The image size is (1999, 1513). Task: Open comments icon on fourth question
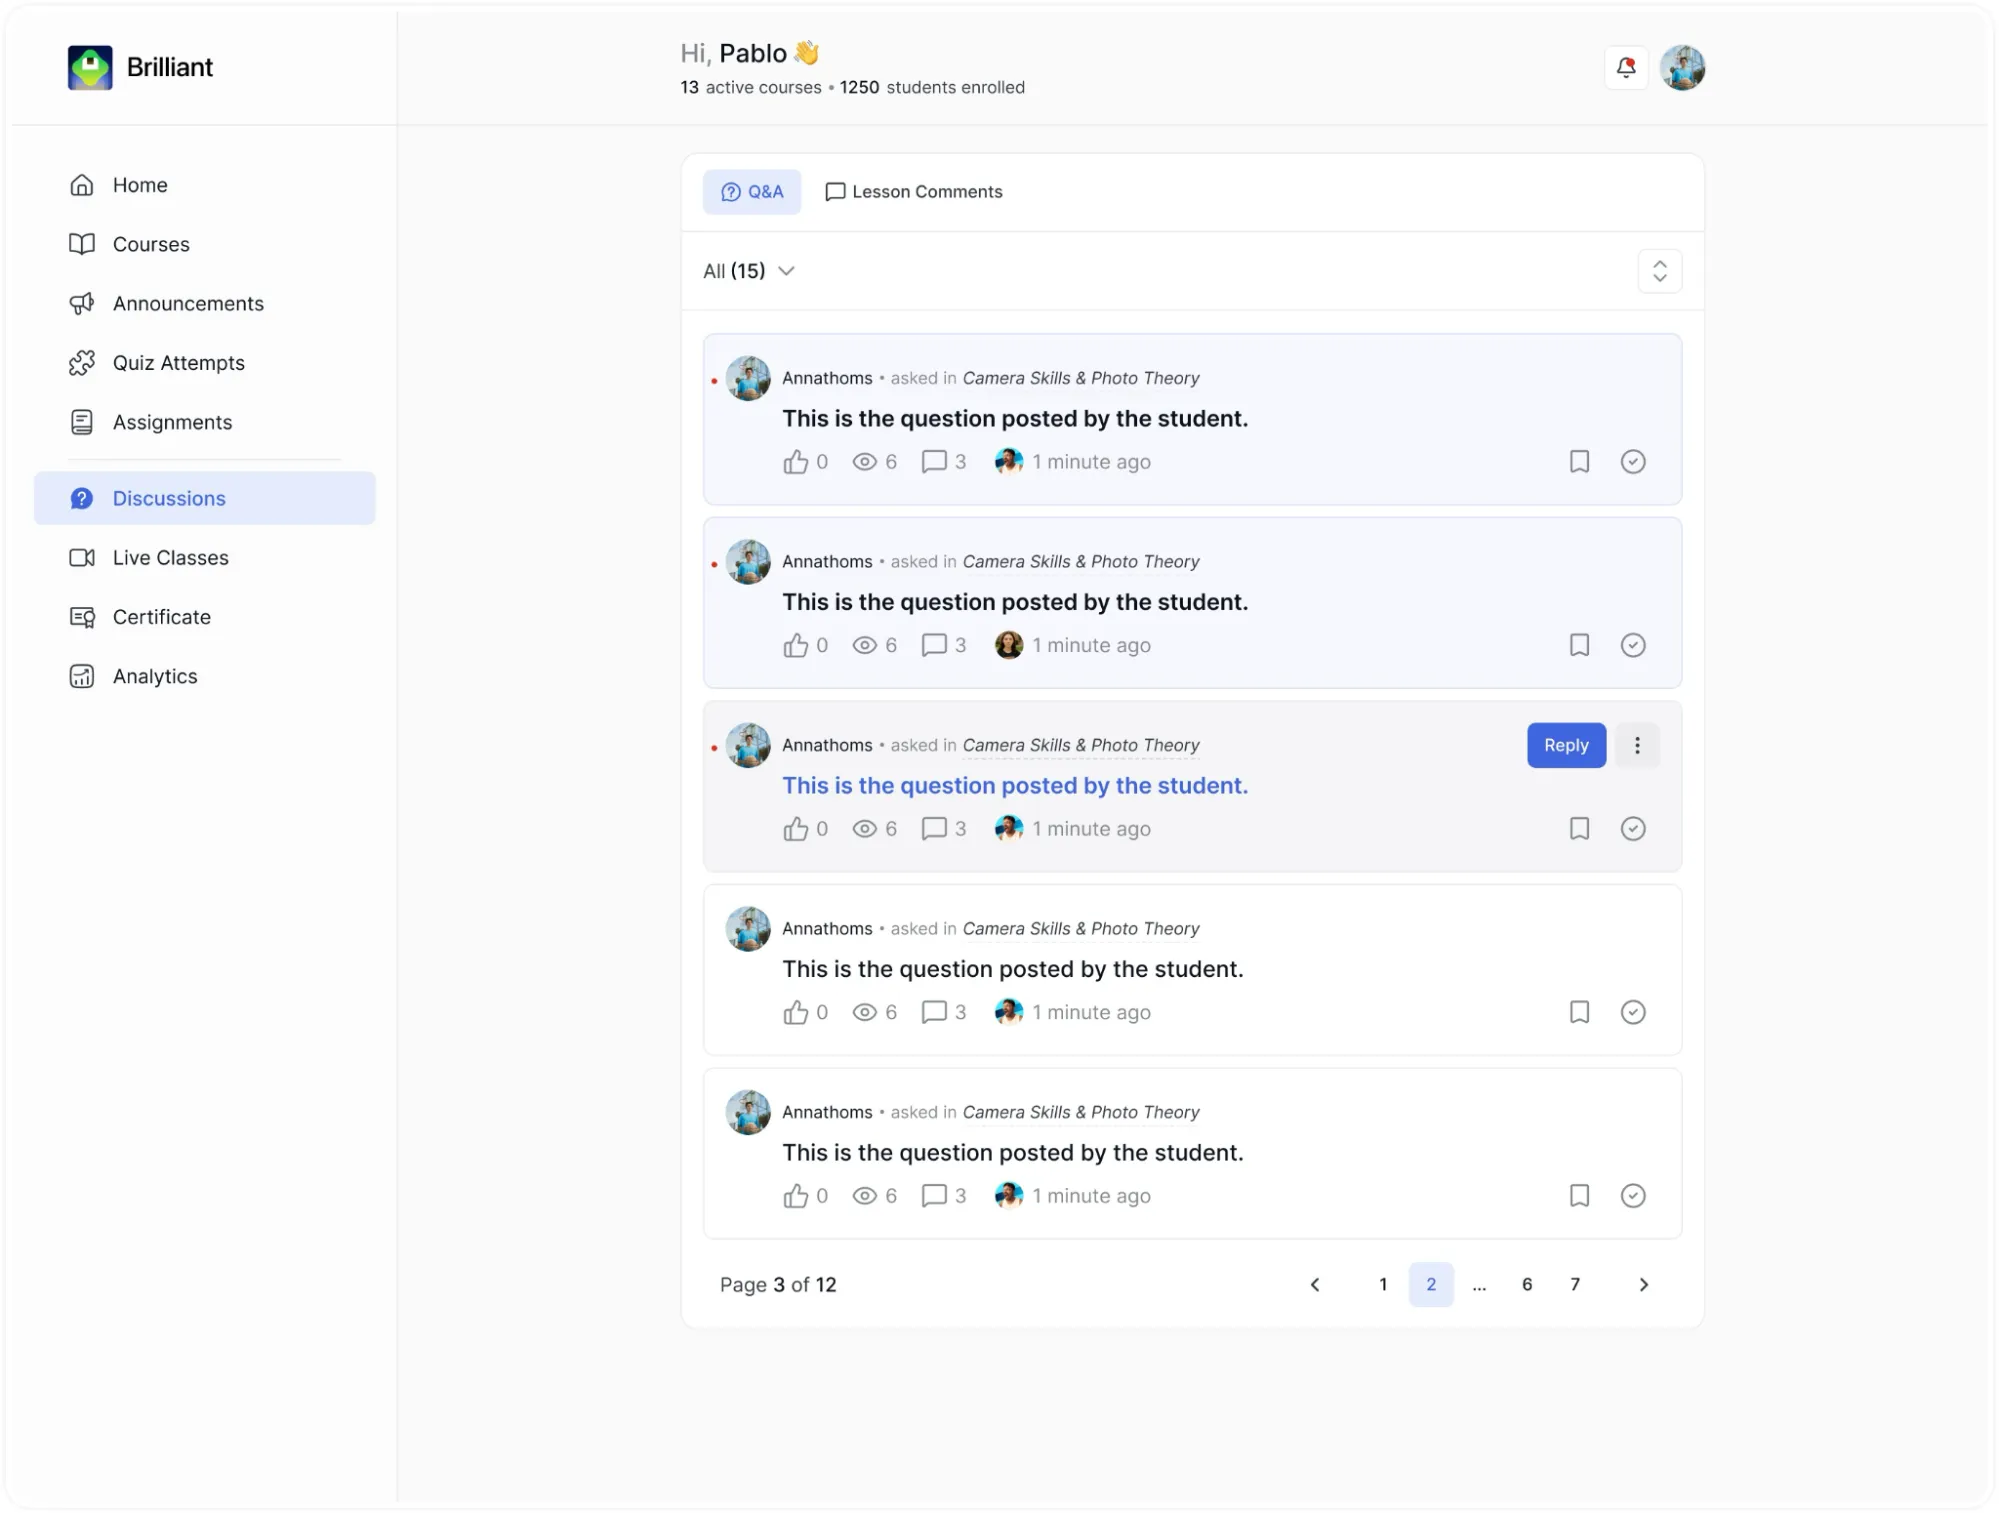point(934,1012)
